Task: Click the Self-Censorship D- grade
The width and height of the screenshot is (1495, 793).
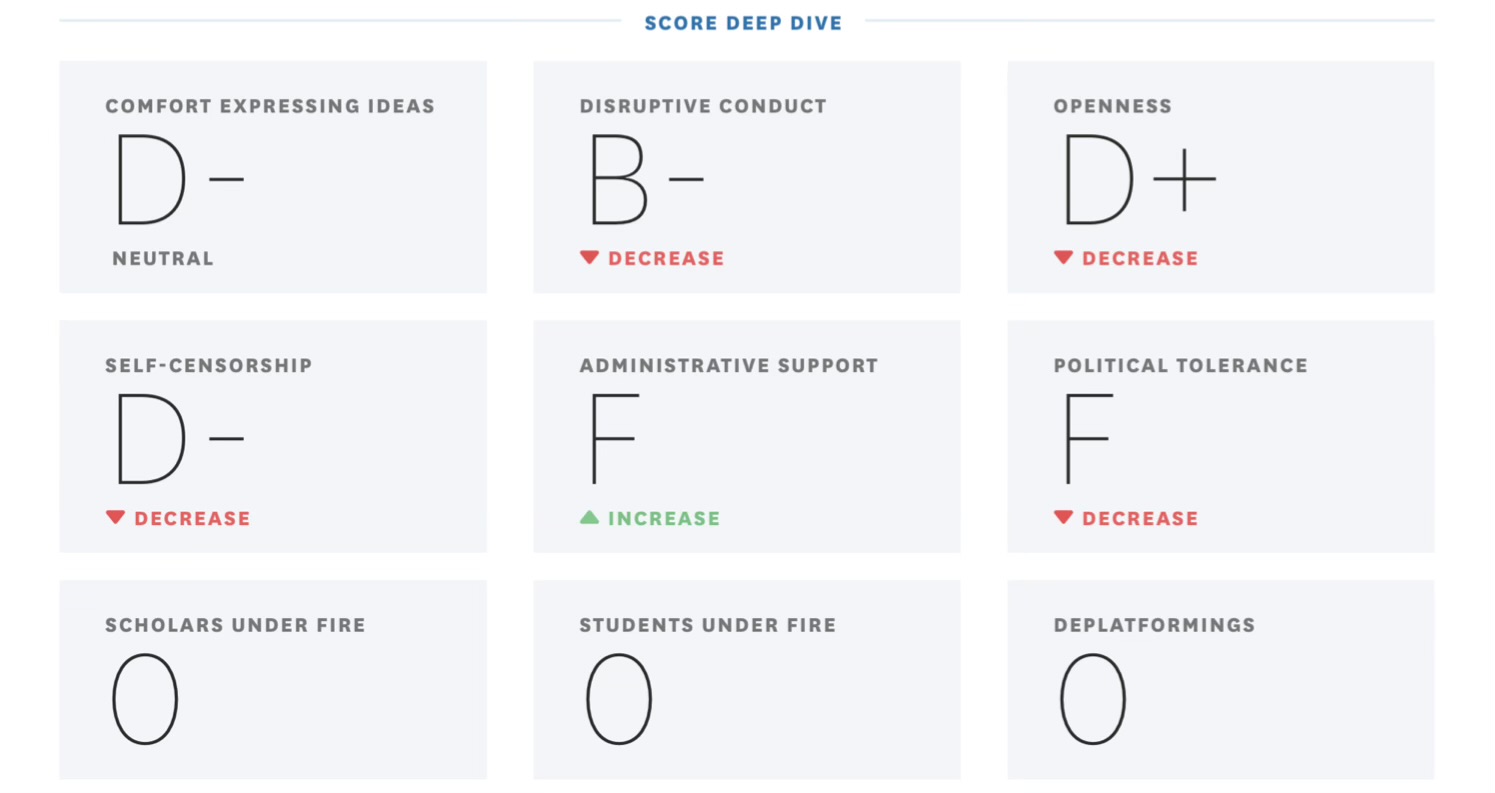Action: 178,440
